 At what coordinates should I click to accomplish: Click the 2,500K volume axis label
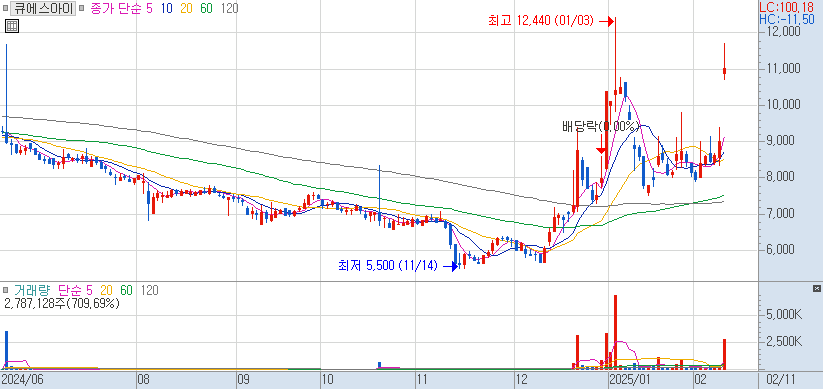click(783, 342)
